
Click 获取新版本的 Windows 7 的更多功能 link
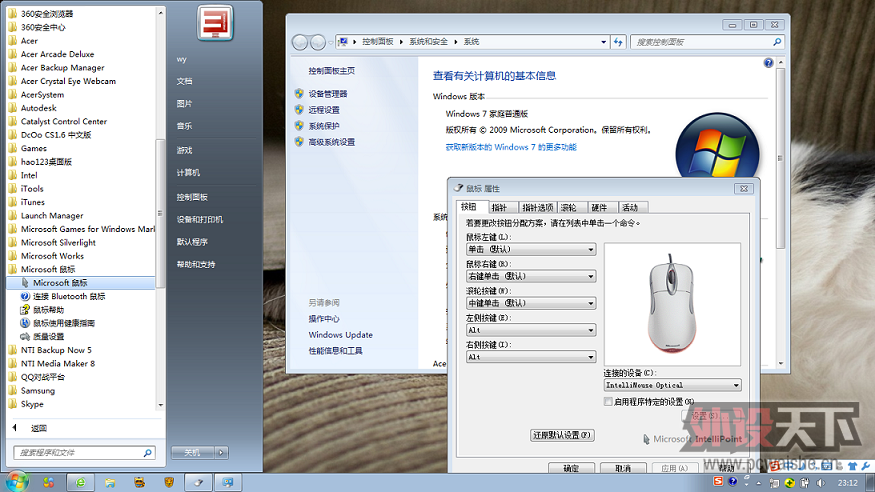pos(511,147)
